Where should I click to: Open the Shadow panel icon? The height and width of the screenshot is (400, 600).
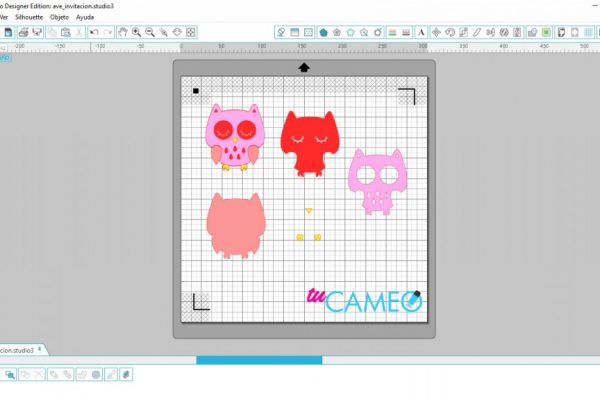364,33
